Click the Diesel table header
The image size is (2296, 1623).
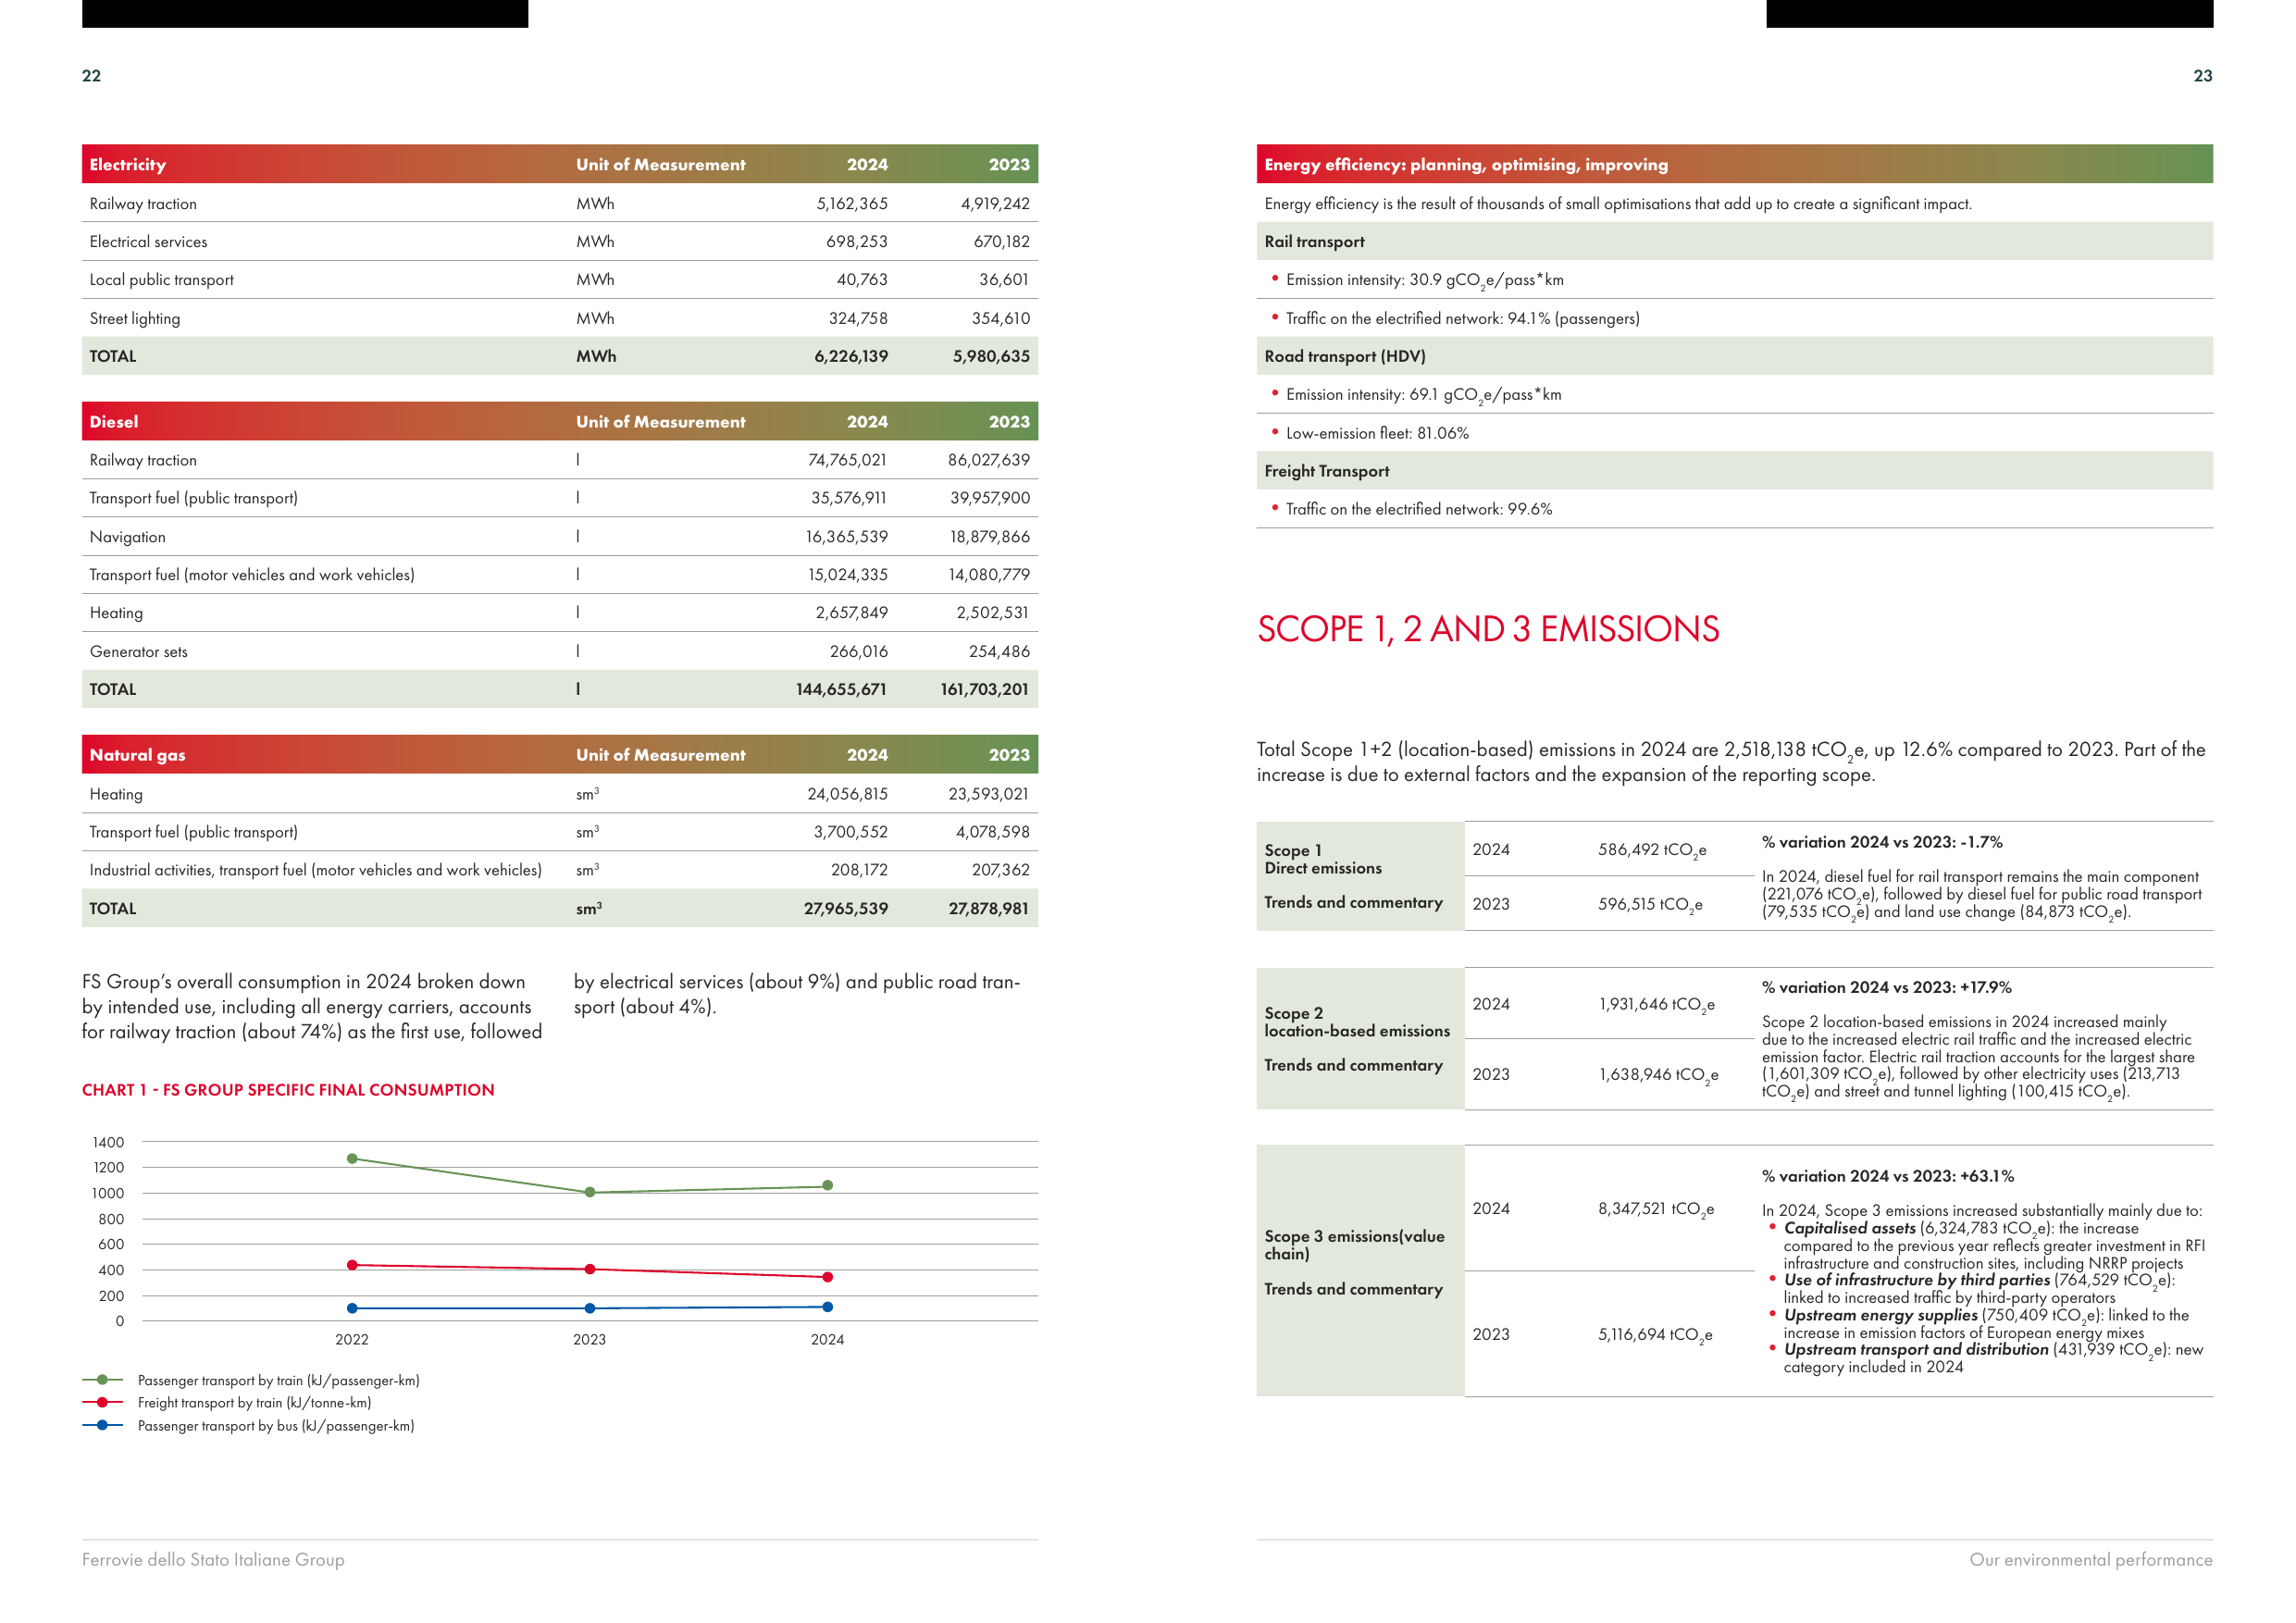pos(560,421)
